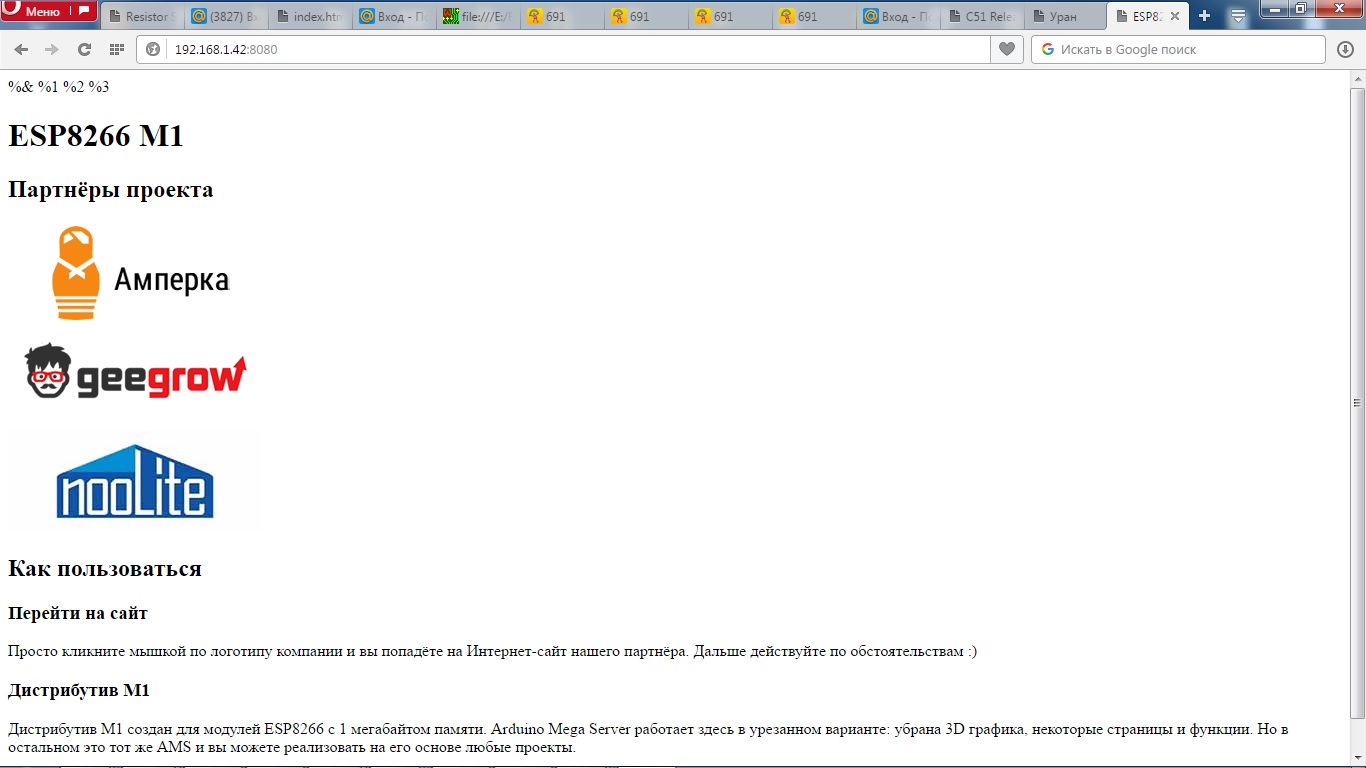This screenshot has width=1366, height=768.
Task: Reload the current page
Action: pos(84,49)
